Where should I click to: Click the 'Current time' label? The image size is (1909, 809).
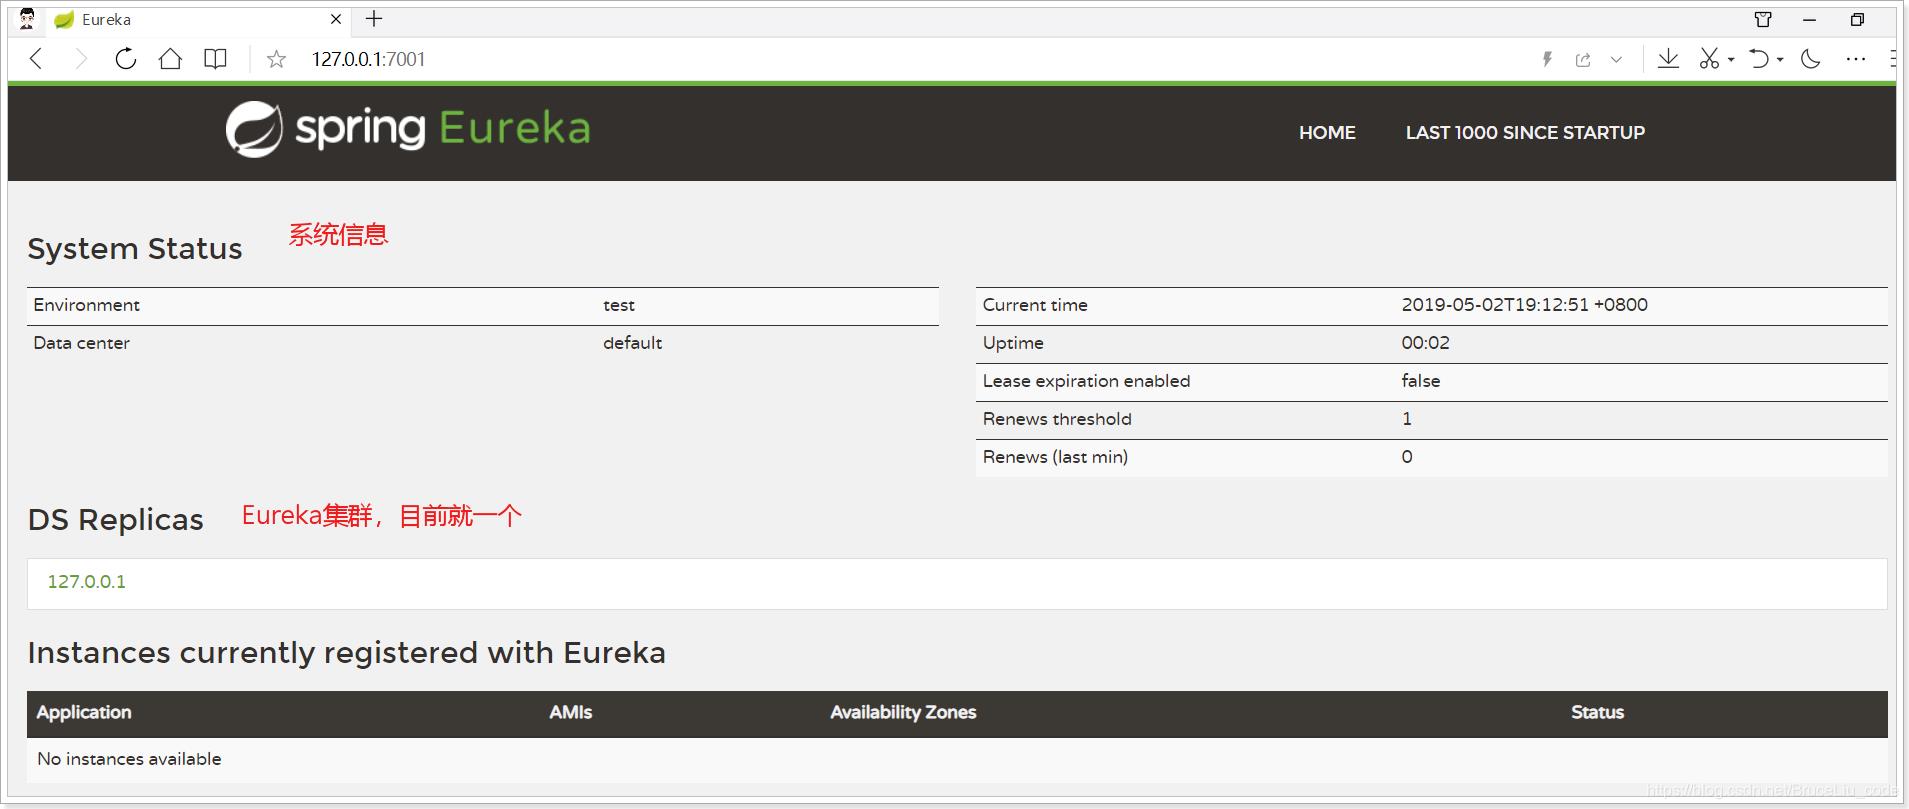click(1035, 305)
